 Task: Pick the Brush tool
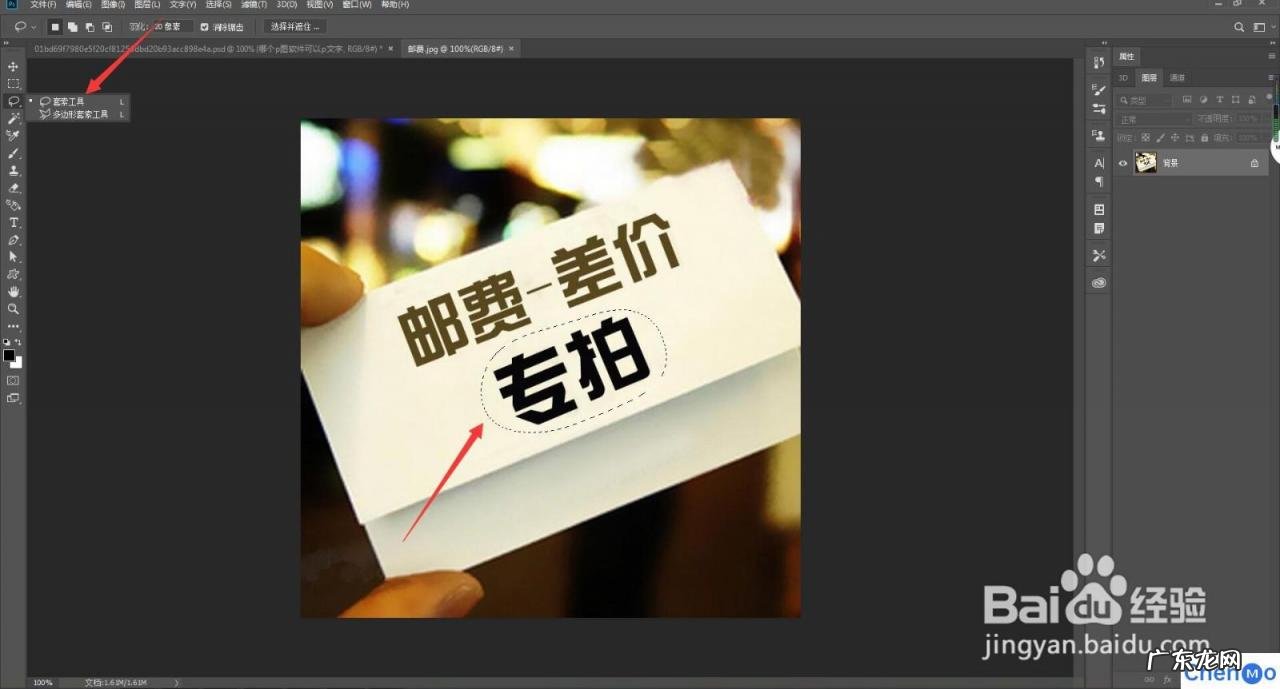pos(13,152)
